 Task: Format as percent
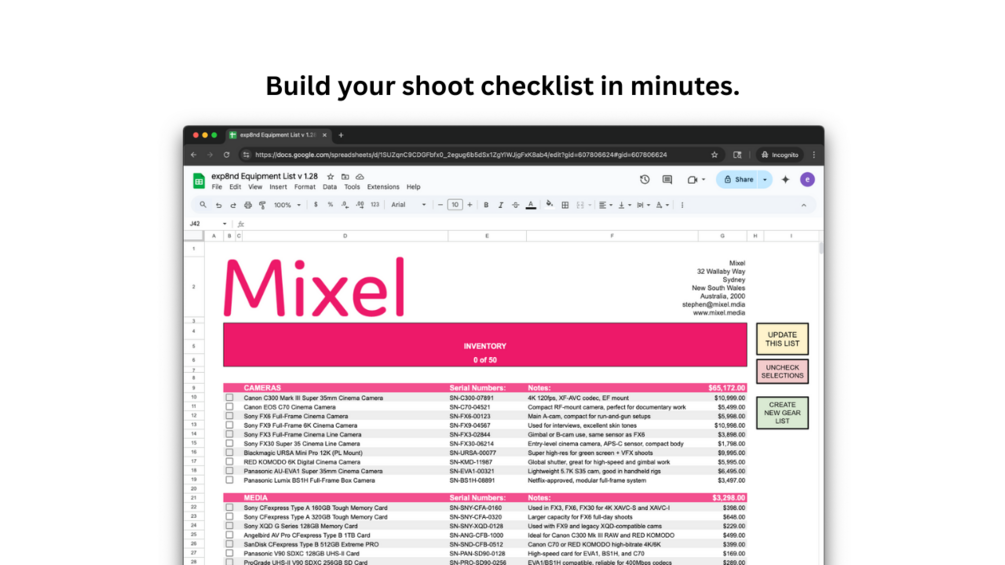[330, 205]
